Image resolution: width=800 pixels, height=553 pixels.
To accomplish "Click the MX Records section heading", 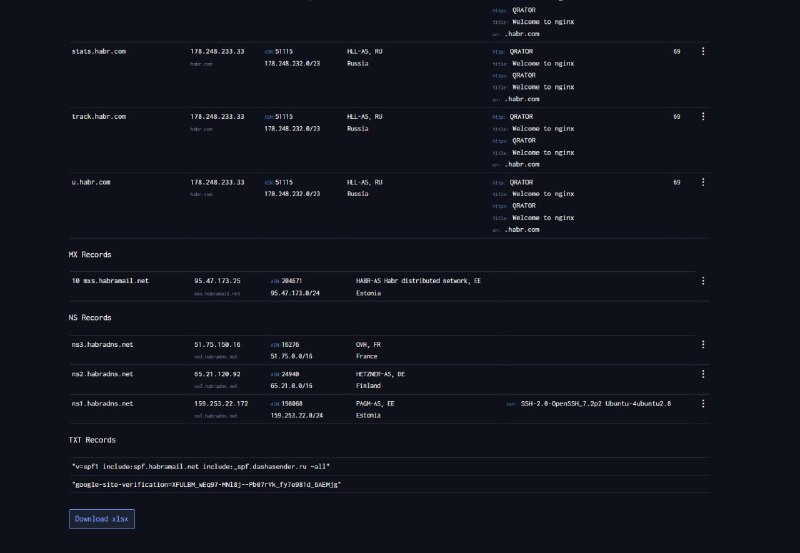I will coord(90,255).
